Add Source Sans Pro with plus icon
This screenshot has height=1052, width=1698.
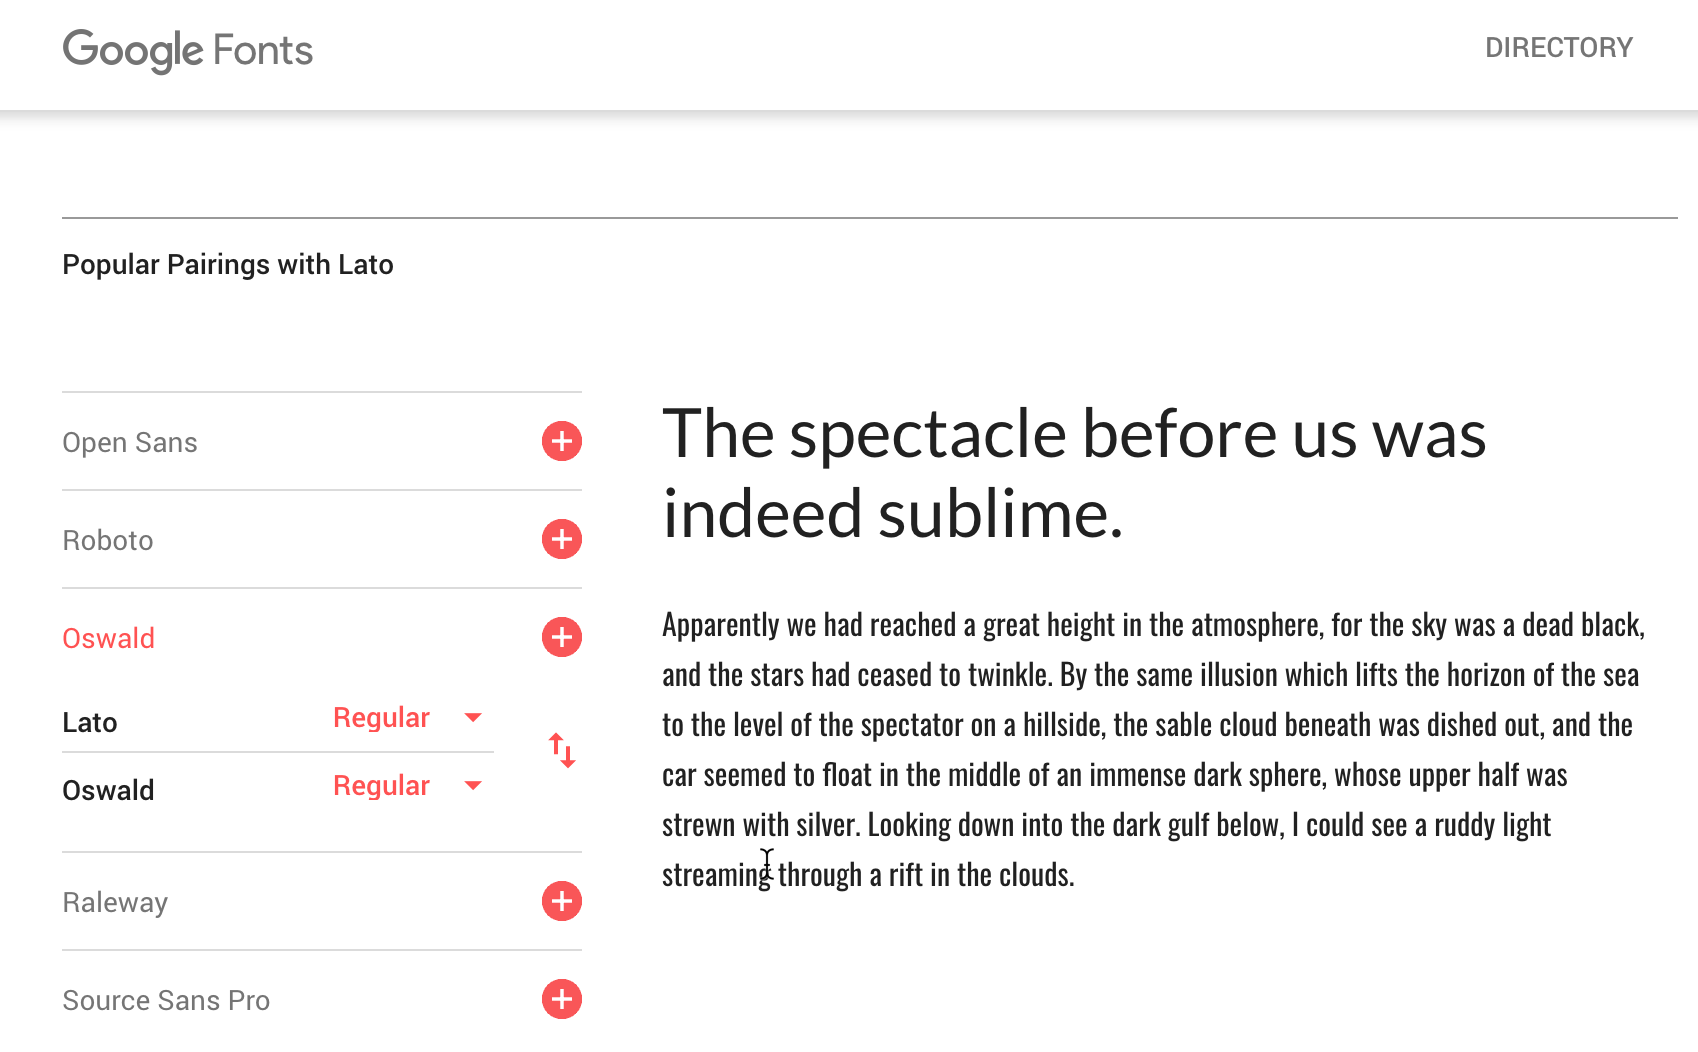(x=562, y=999)
